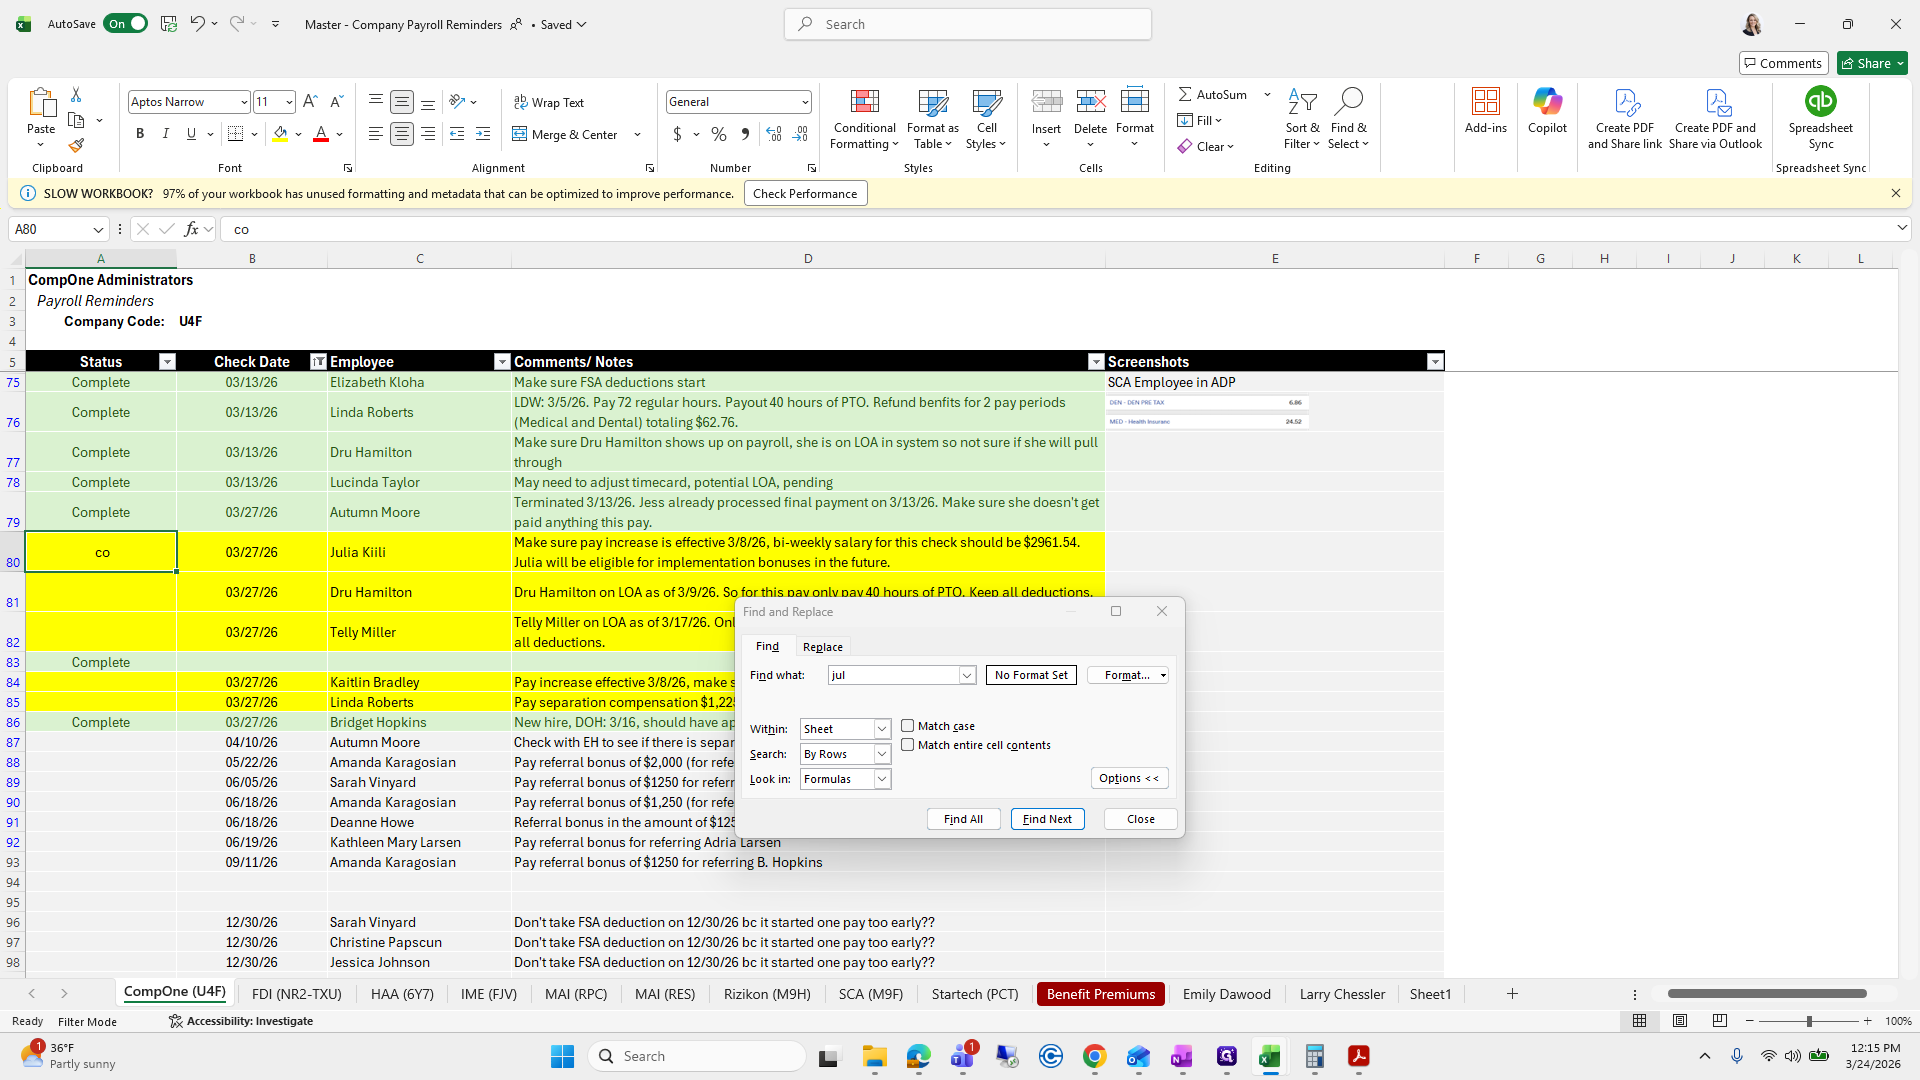Click the Conditional Formatting icon

[x=864, y=102]
